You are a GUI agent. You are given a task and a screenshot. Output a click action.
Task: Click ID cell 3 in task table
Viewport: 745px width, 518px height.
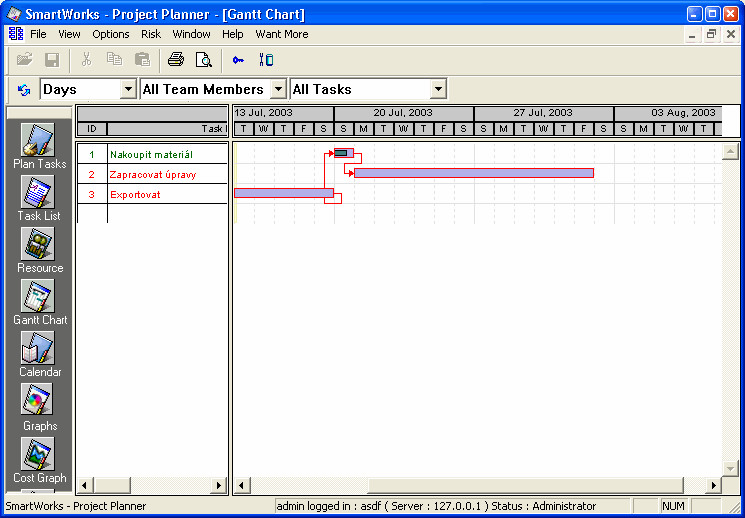coord(92,194)
